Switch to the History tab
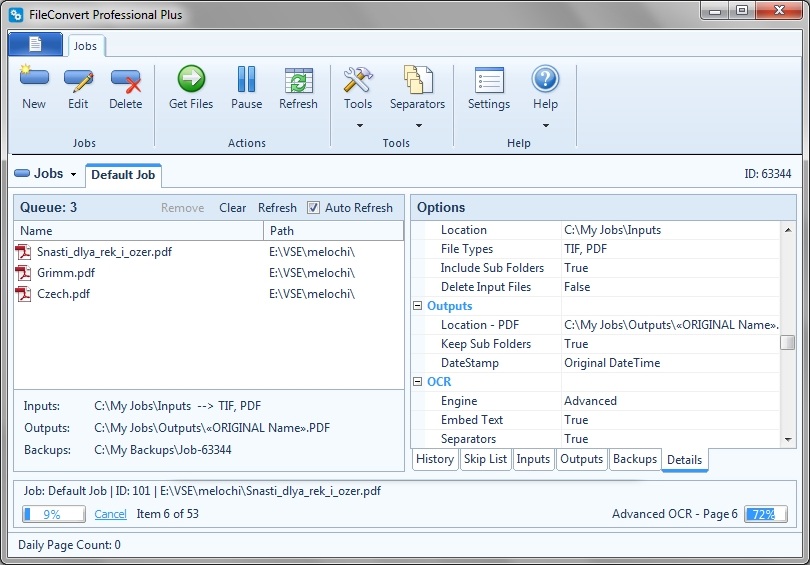This screenshot has height=565, width=810. pyautogui.click(x=435, y=459)
